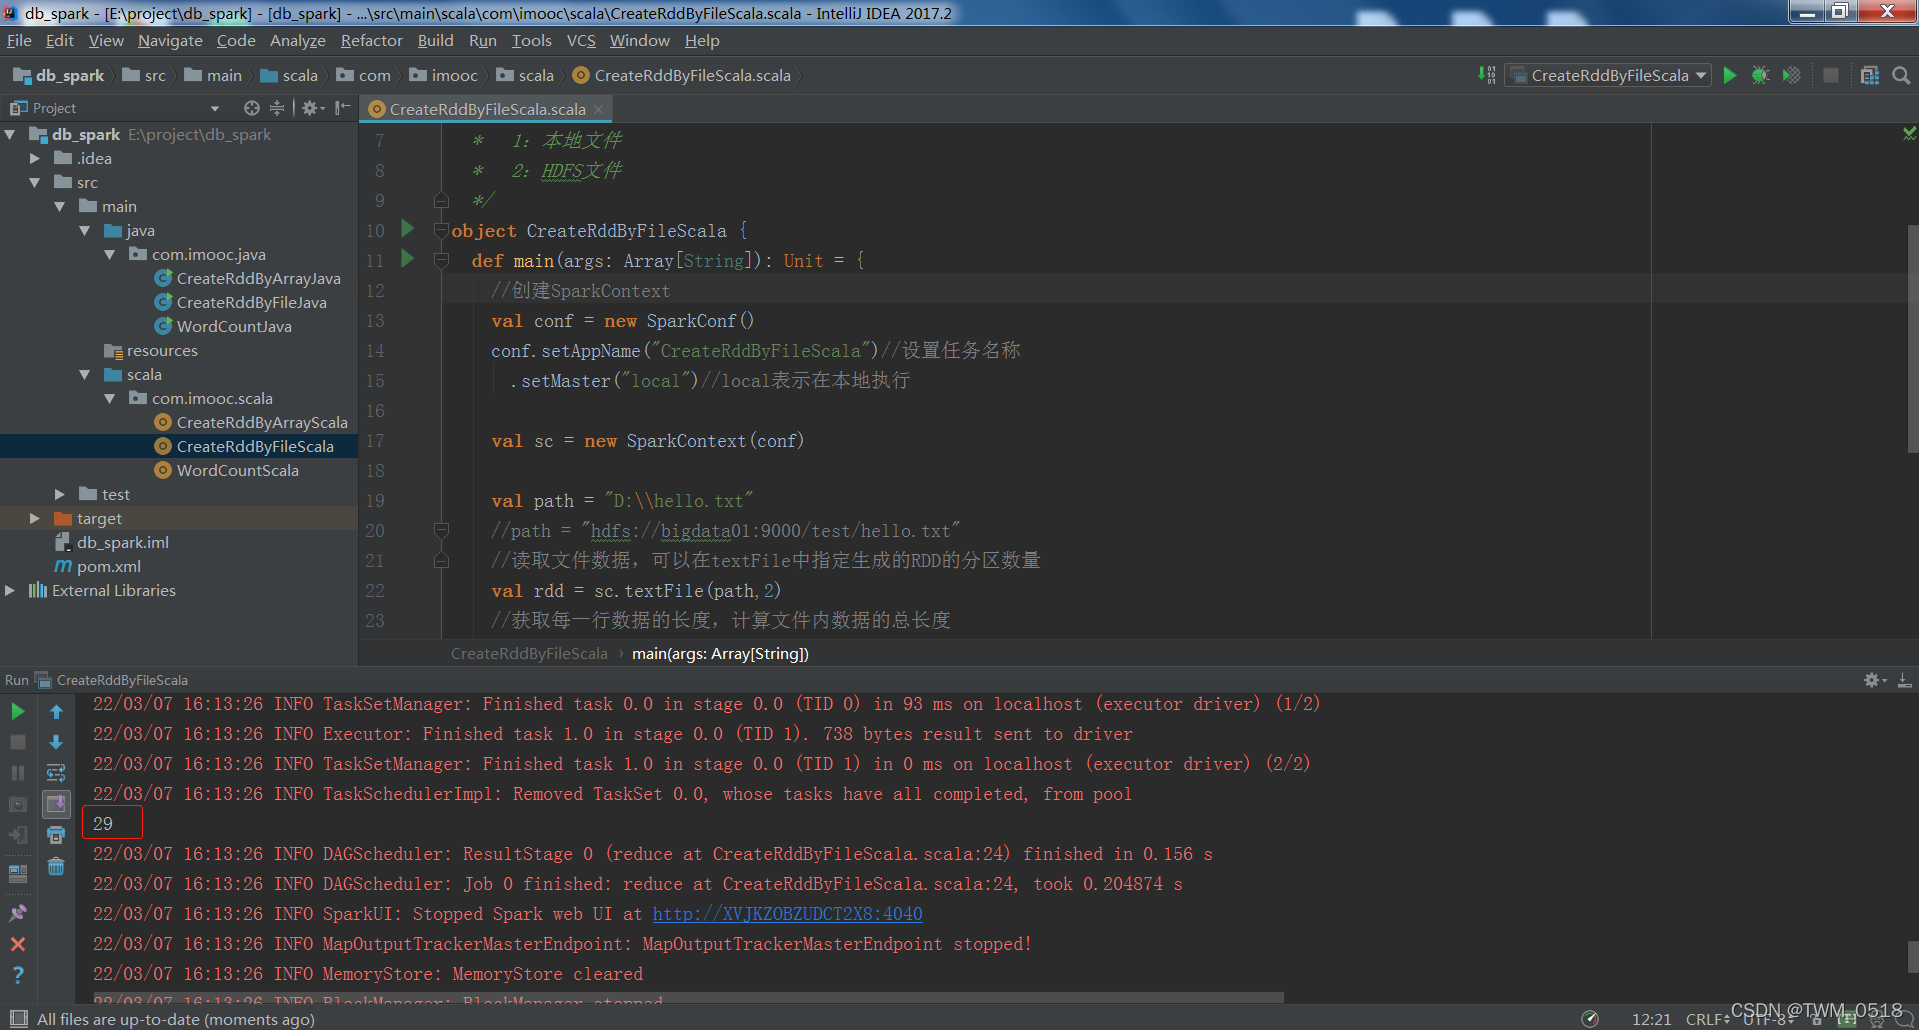Rerun the program from the Run panel
The image size is (1919, 1030).
18,712
